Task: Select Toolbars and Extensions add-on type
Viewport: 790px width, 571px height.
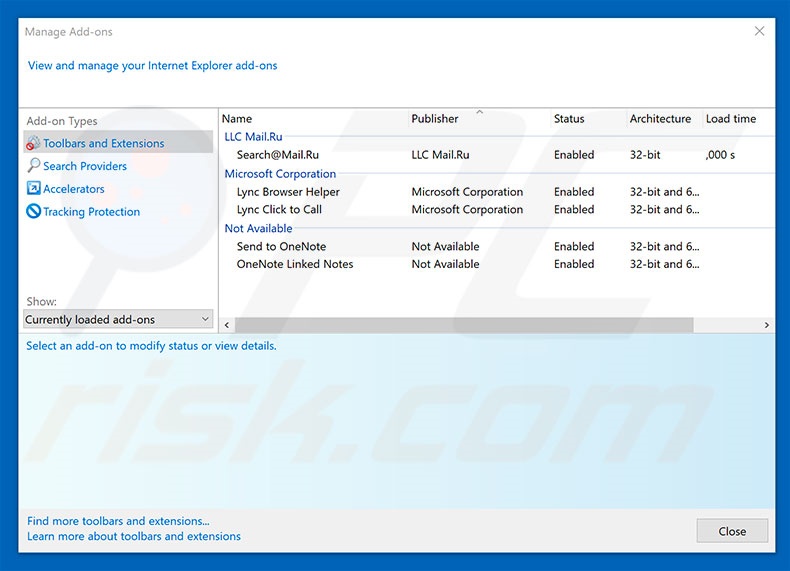Action: click(118, 143)
